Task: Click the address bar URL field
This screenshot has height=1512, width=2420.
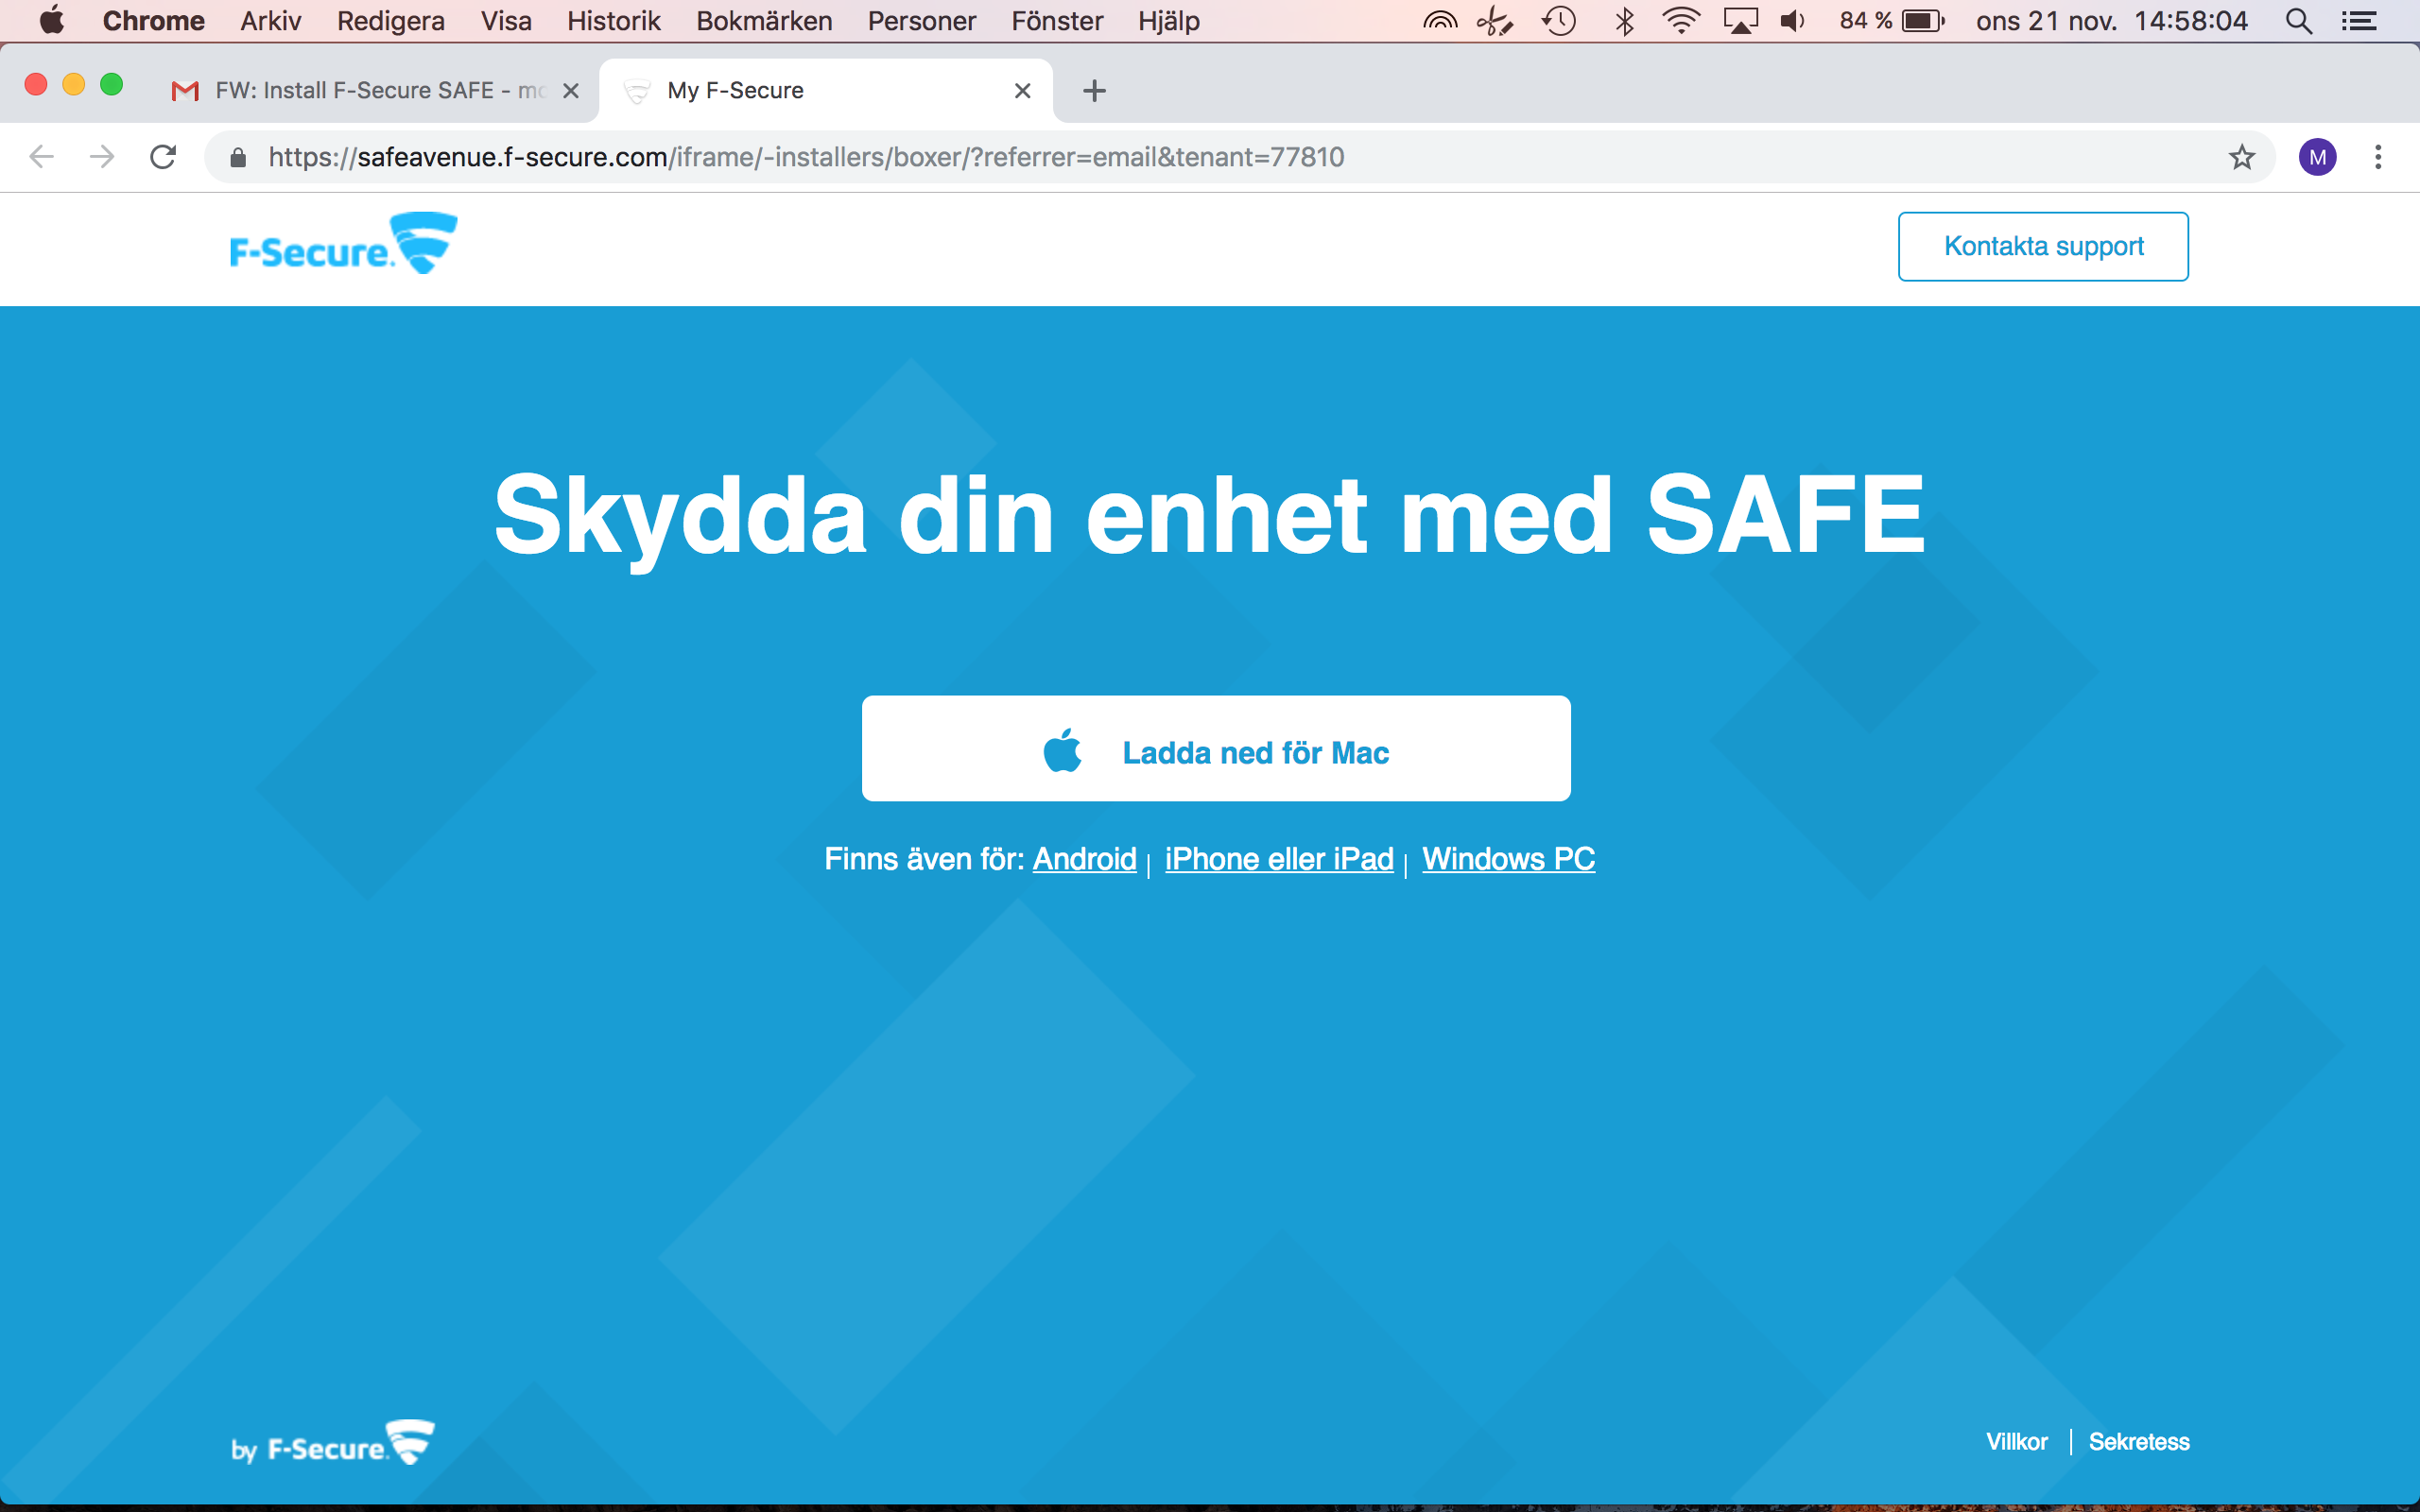Action: click(x=1000, y=157)
